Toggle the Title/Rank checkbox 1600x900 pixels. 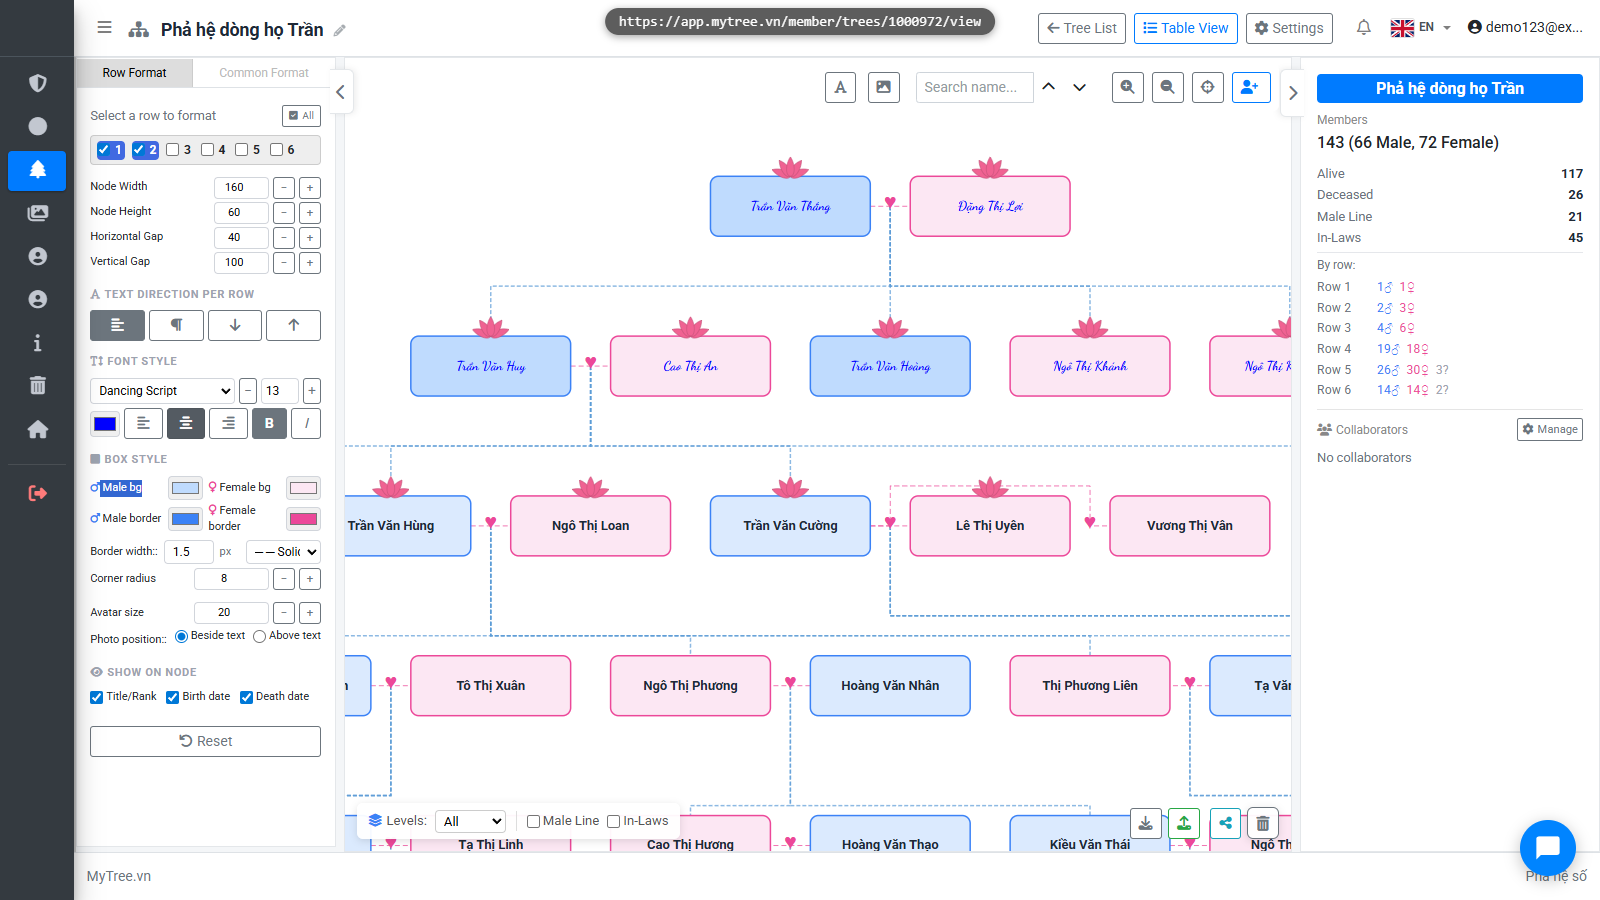97,697
